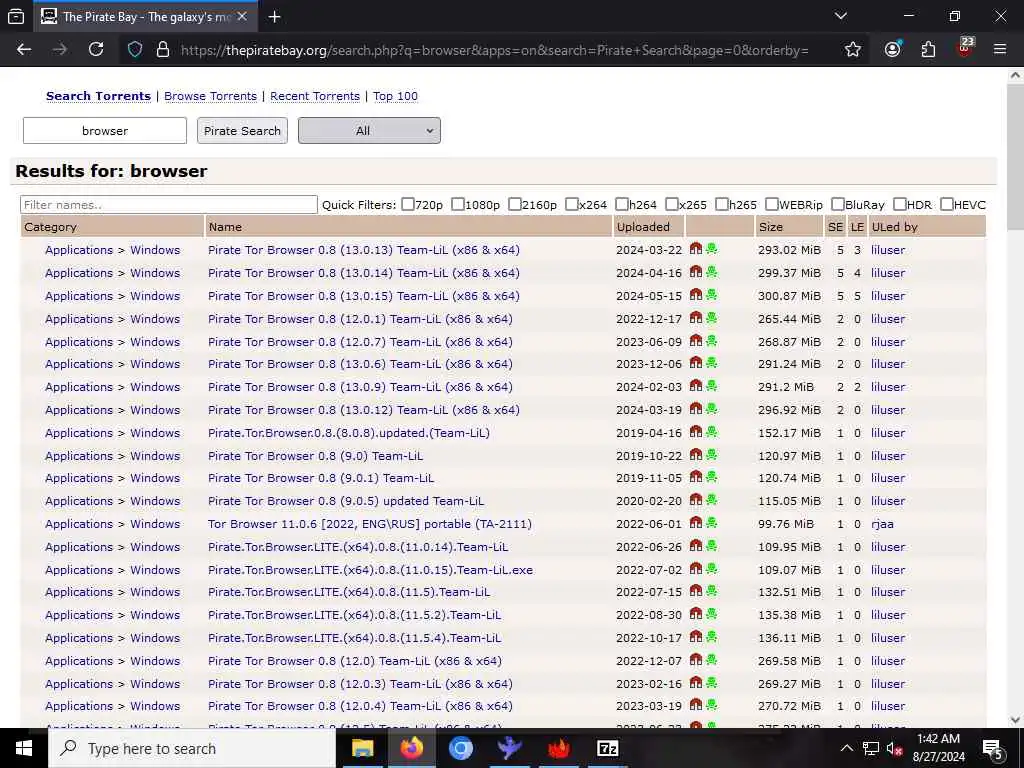The image size is (1024, 768).
Task: Open File Explorer from taskbar
Action: tap(362, 748)
